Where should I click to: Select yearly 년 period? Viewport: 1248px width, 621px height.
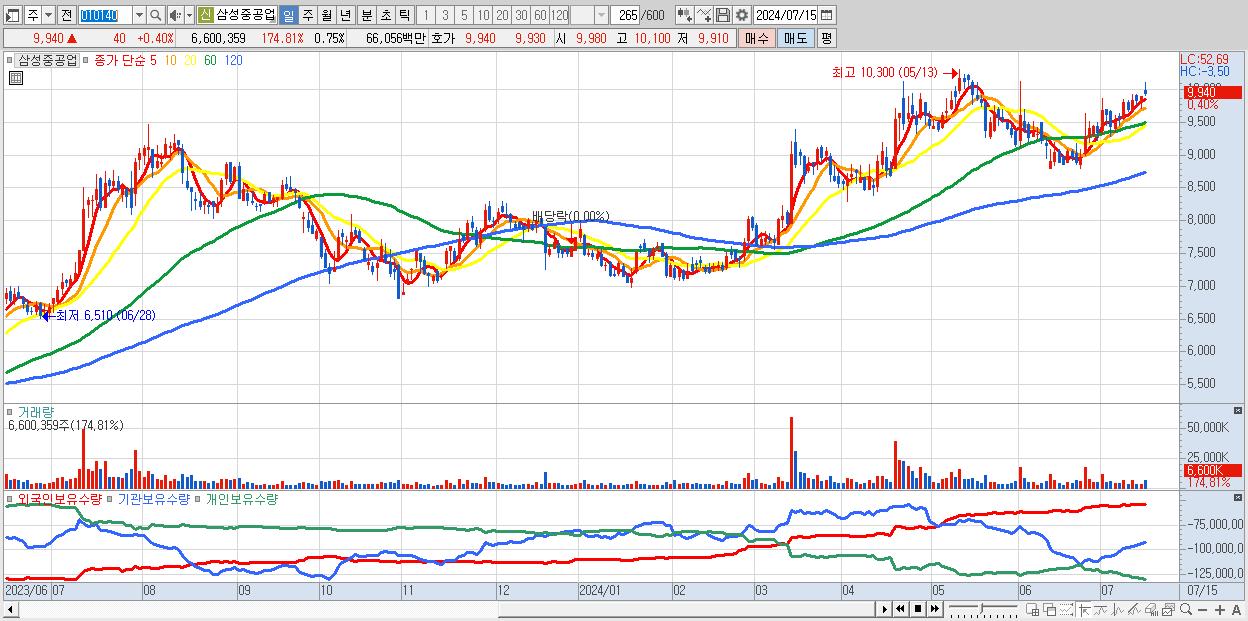345,16
